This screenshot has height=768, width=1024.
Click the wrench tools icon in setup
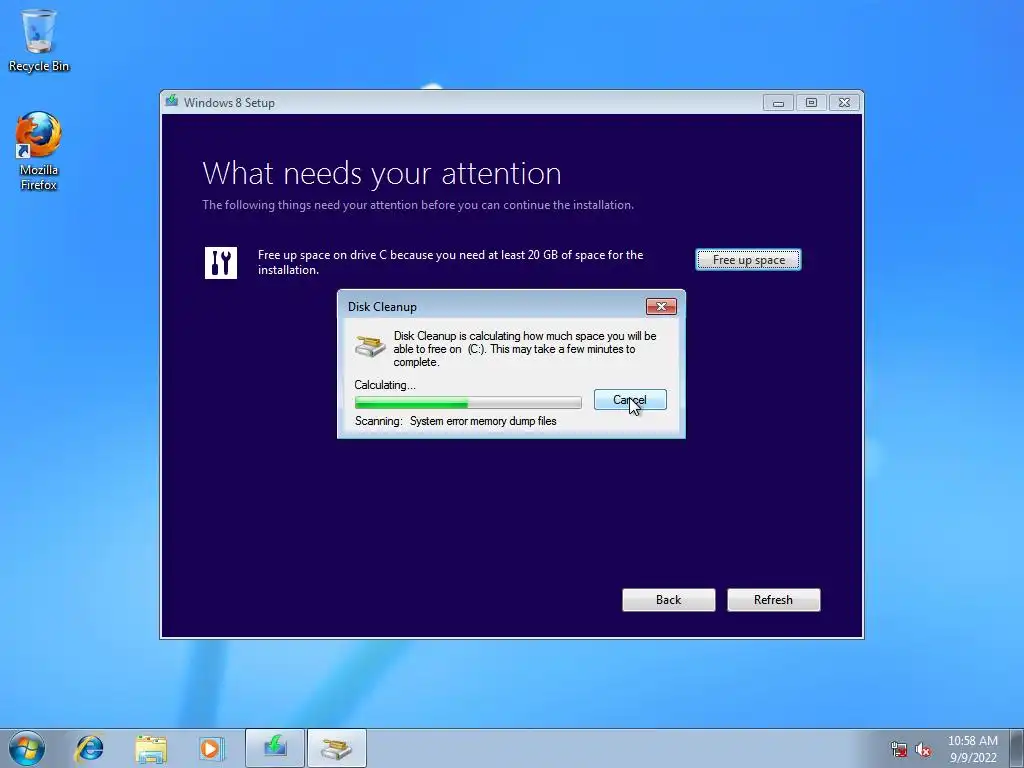[x=221, y=263]
